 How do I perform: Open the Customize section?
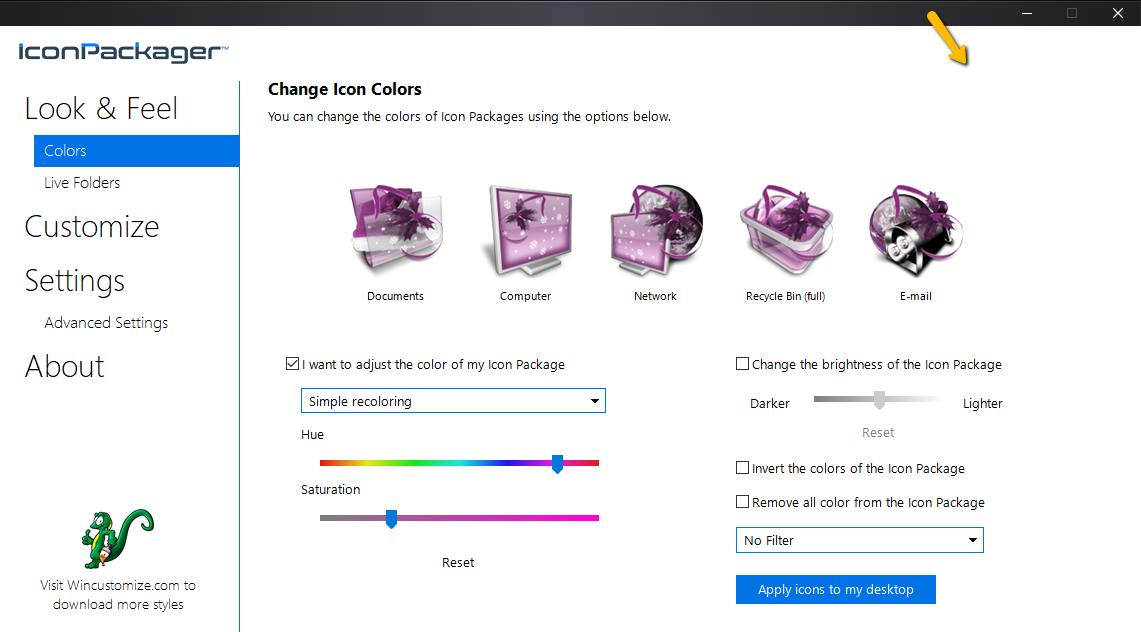92,227
